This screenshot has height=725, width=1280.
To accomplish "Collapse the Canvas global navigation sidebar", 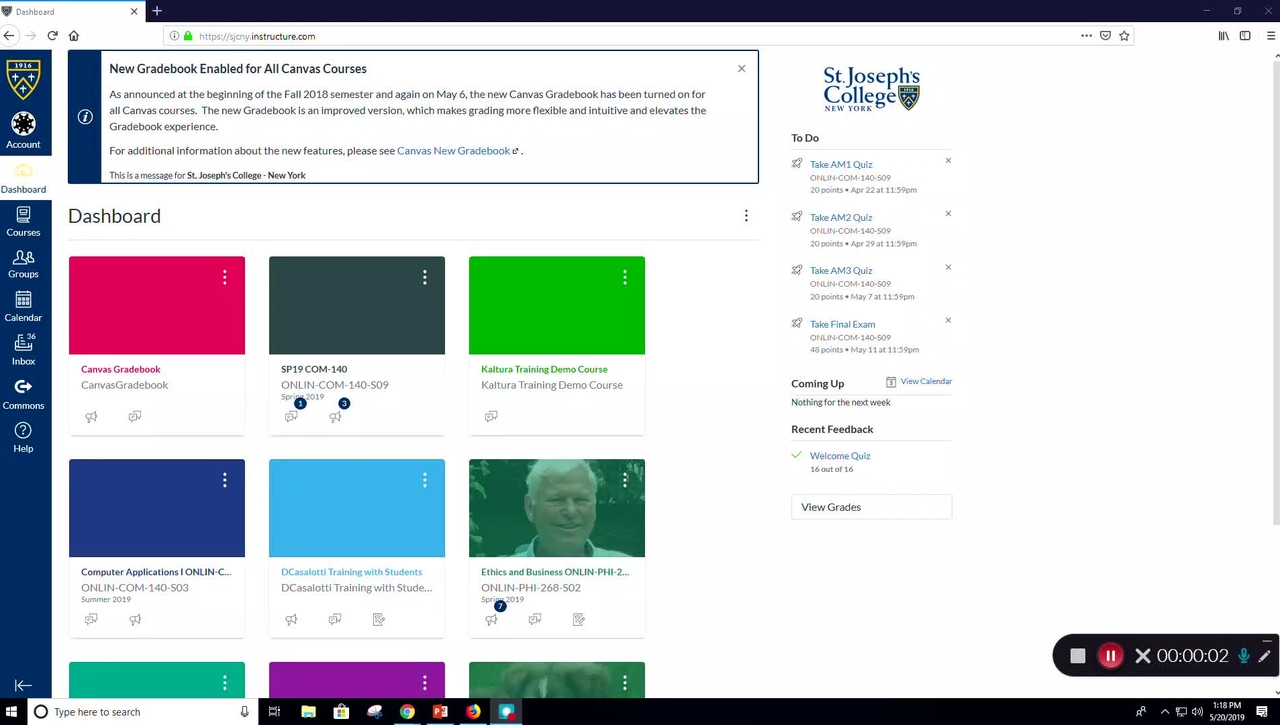I will tap(23, 685).
